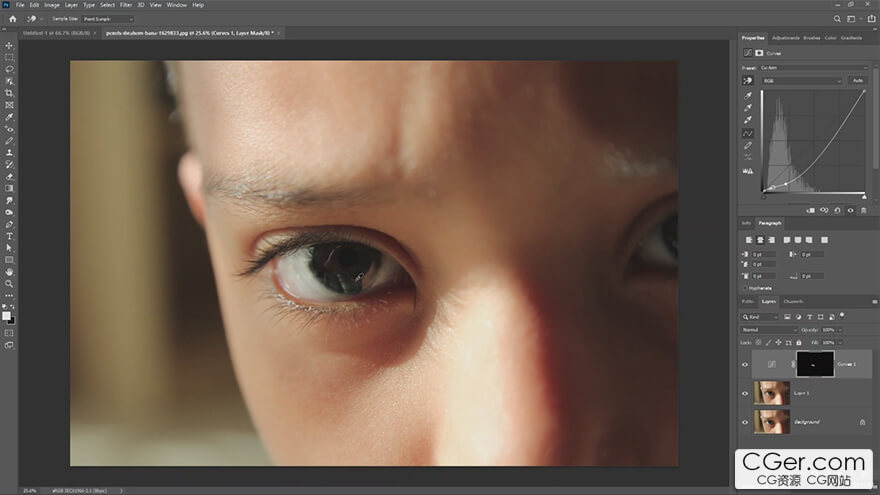The height and width of the screenshot is (495, 880).
Task: Open the Sample Size dropdown
Action: tap(108, 19)
